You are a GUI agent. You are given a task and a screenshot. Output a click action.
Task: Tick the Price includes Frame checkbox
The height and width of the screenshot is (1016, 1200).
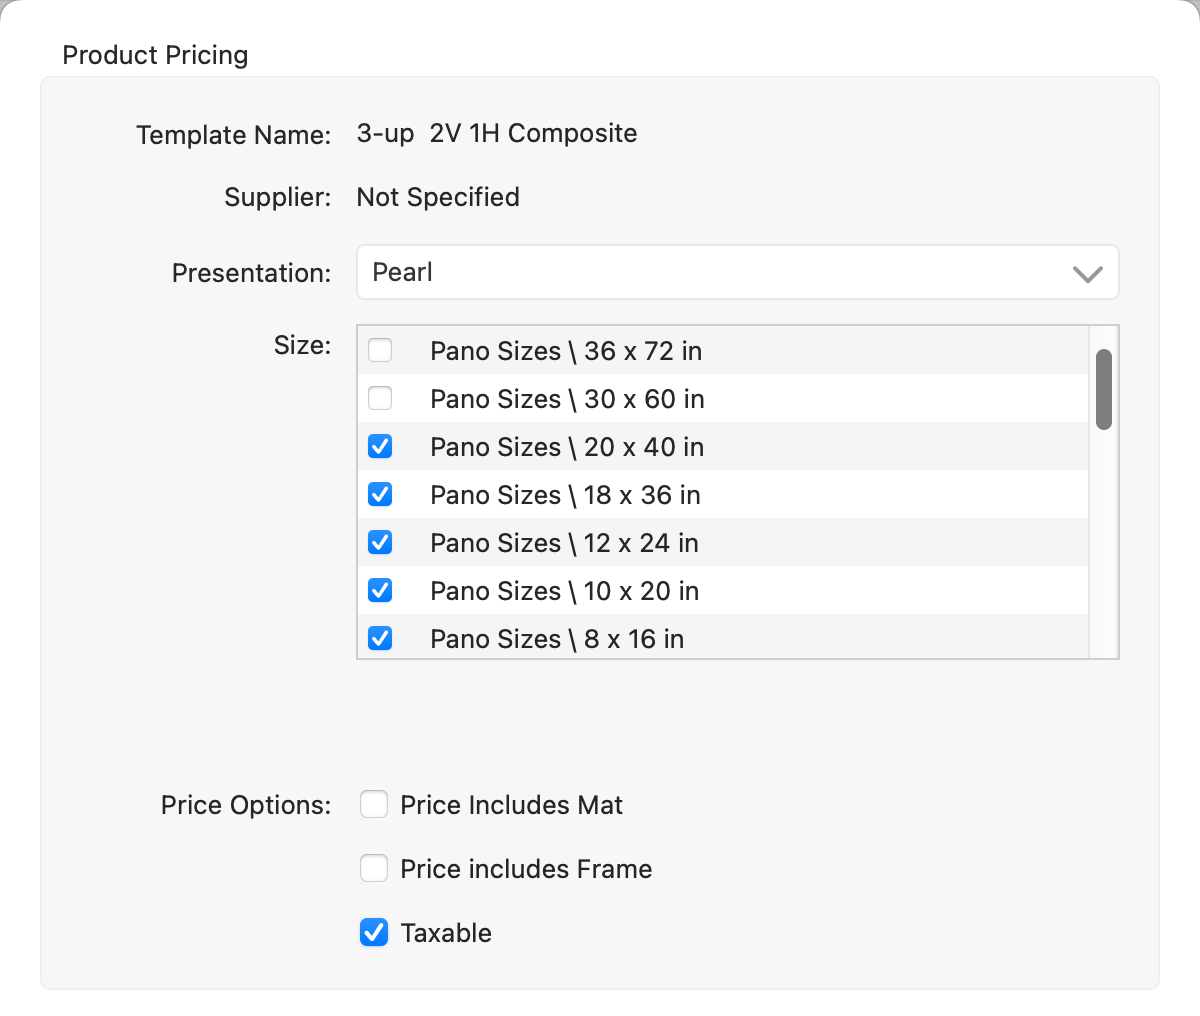pyautogui.click(x=374, y=869)
